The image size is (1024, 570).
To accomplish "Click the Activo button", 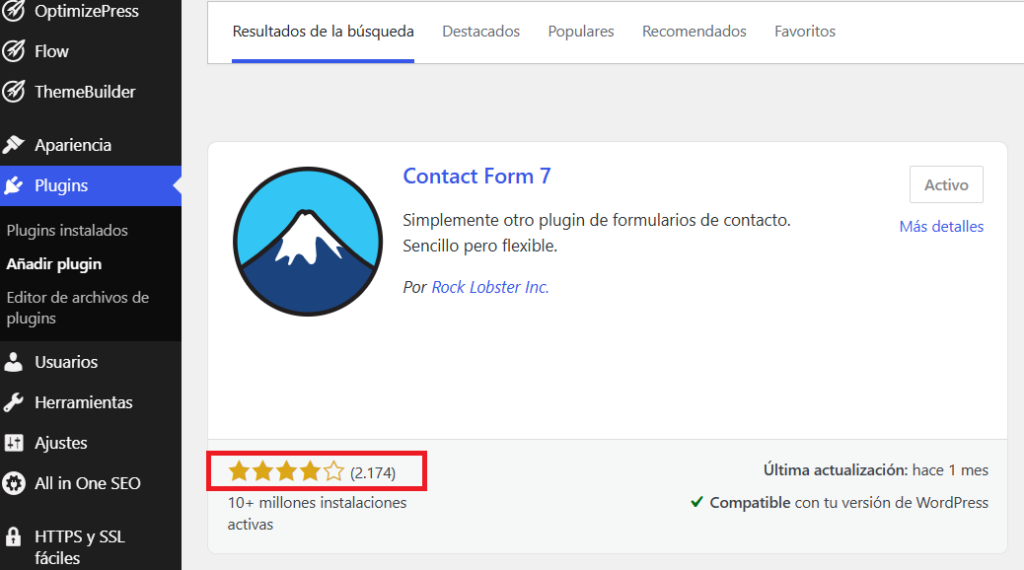I will click(946, 185).
